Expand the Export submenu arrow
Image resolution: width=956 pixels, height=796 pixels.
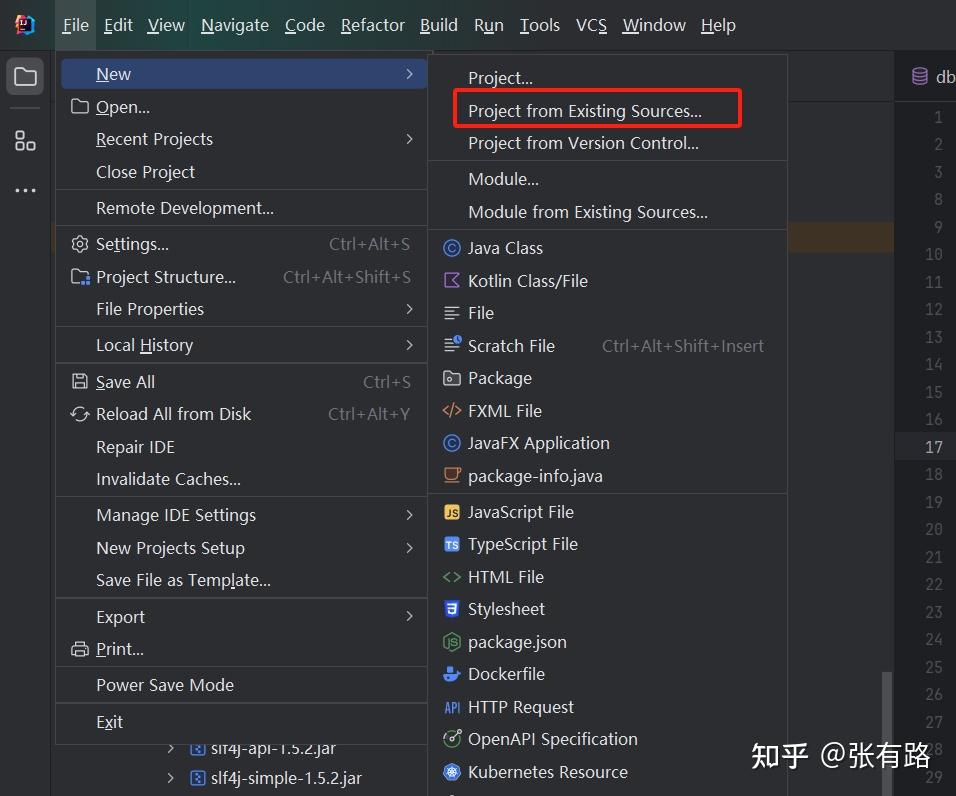(x=409, y=617)
